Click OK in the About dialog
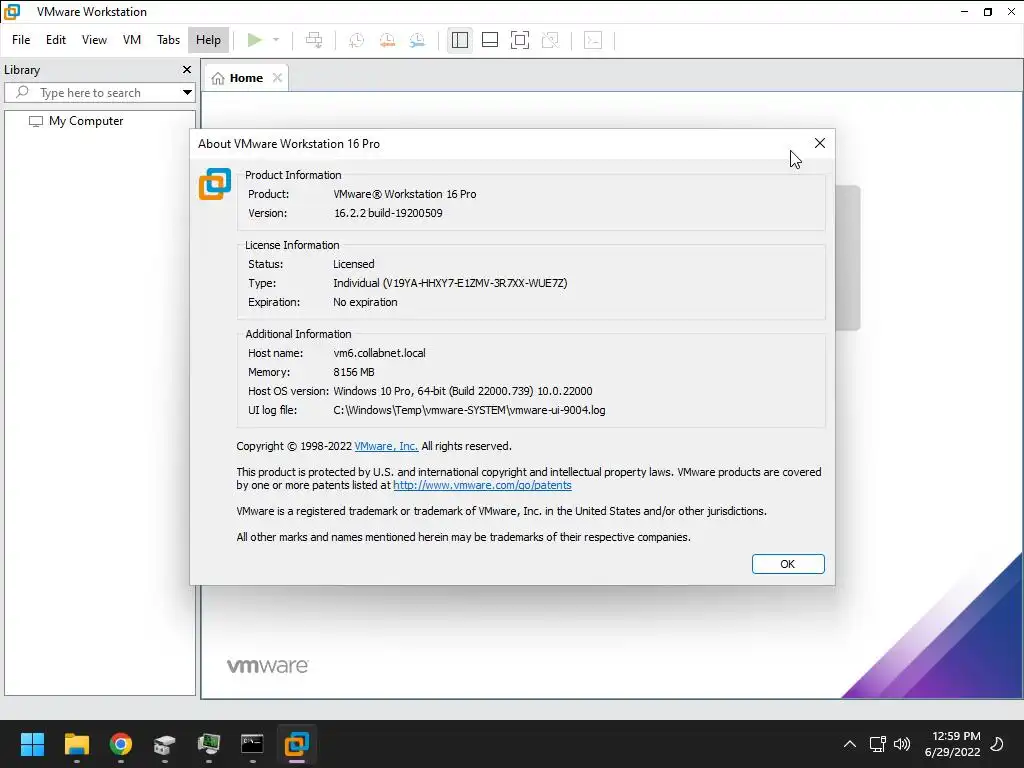The width and height of the screenshot is (1024, 768). [x=788, y=564]
